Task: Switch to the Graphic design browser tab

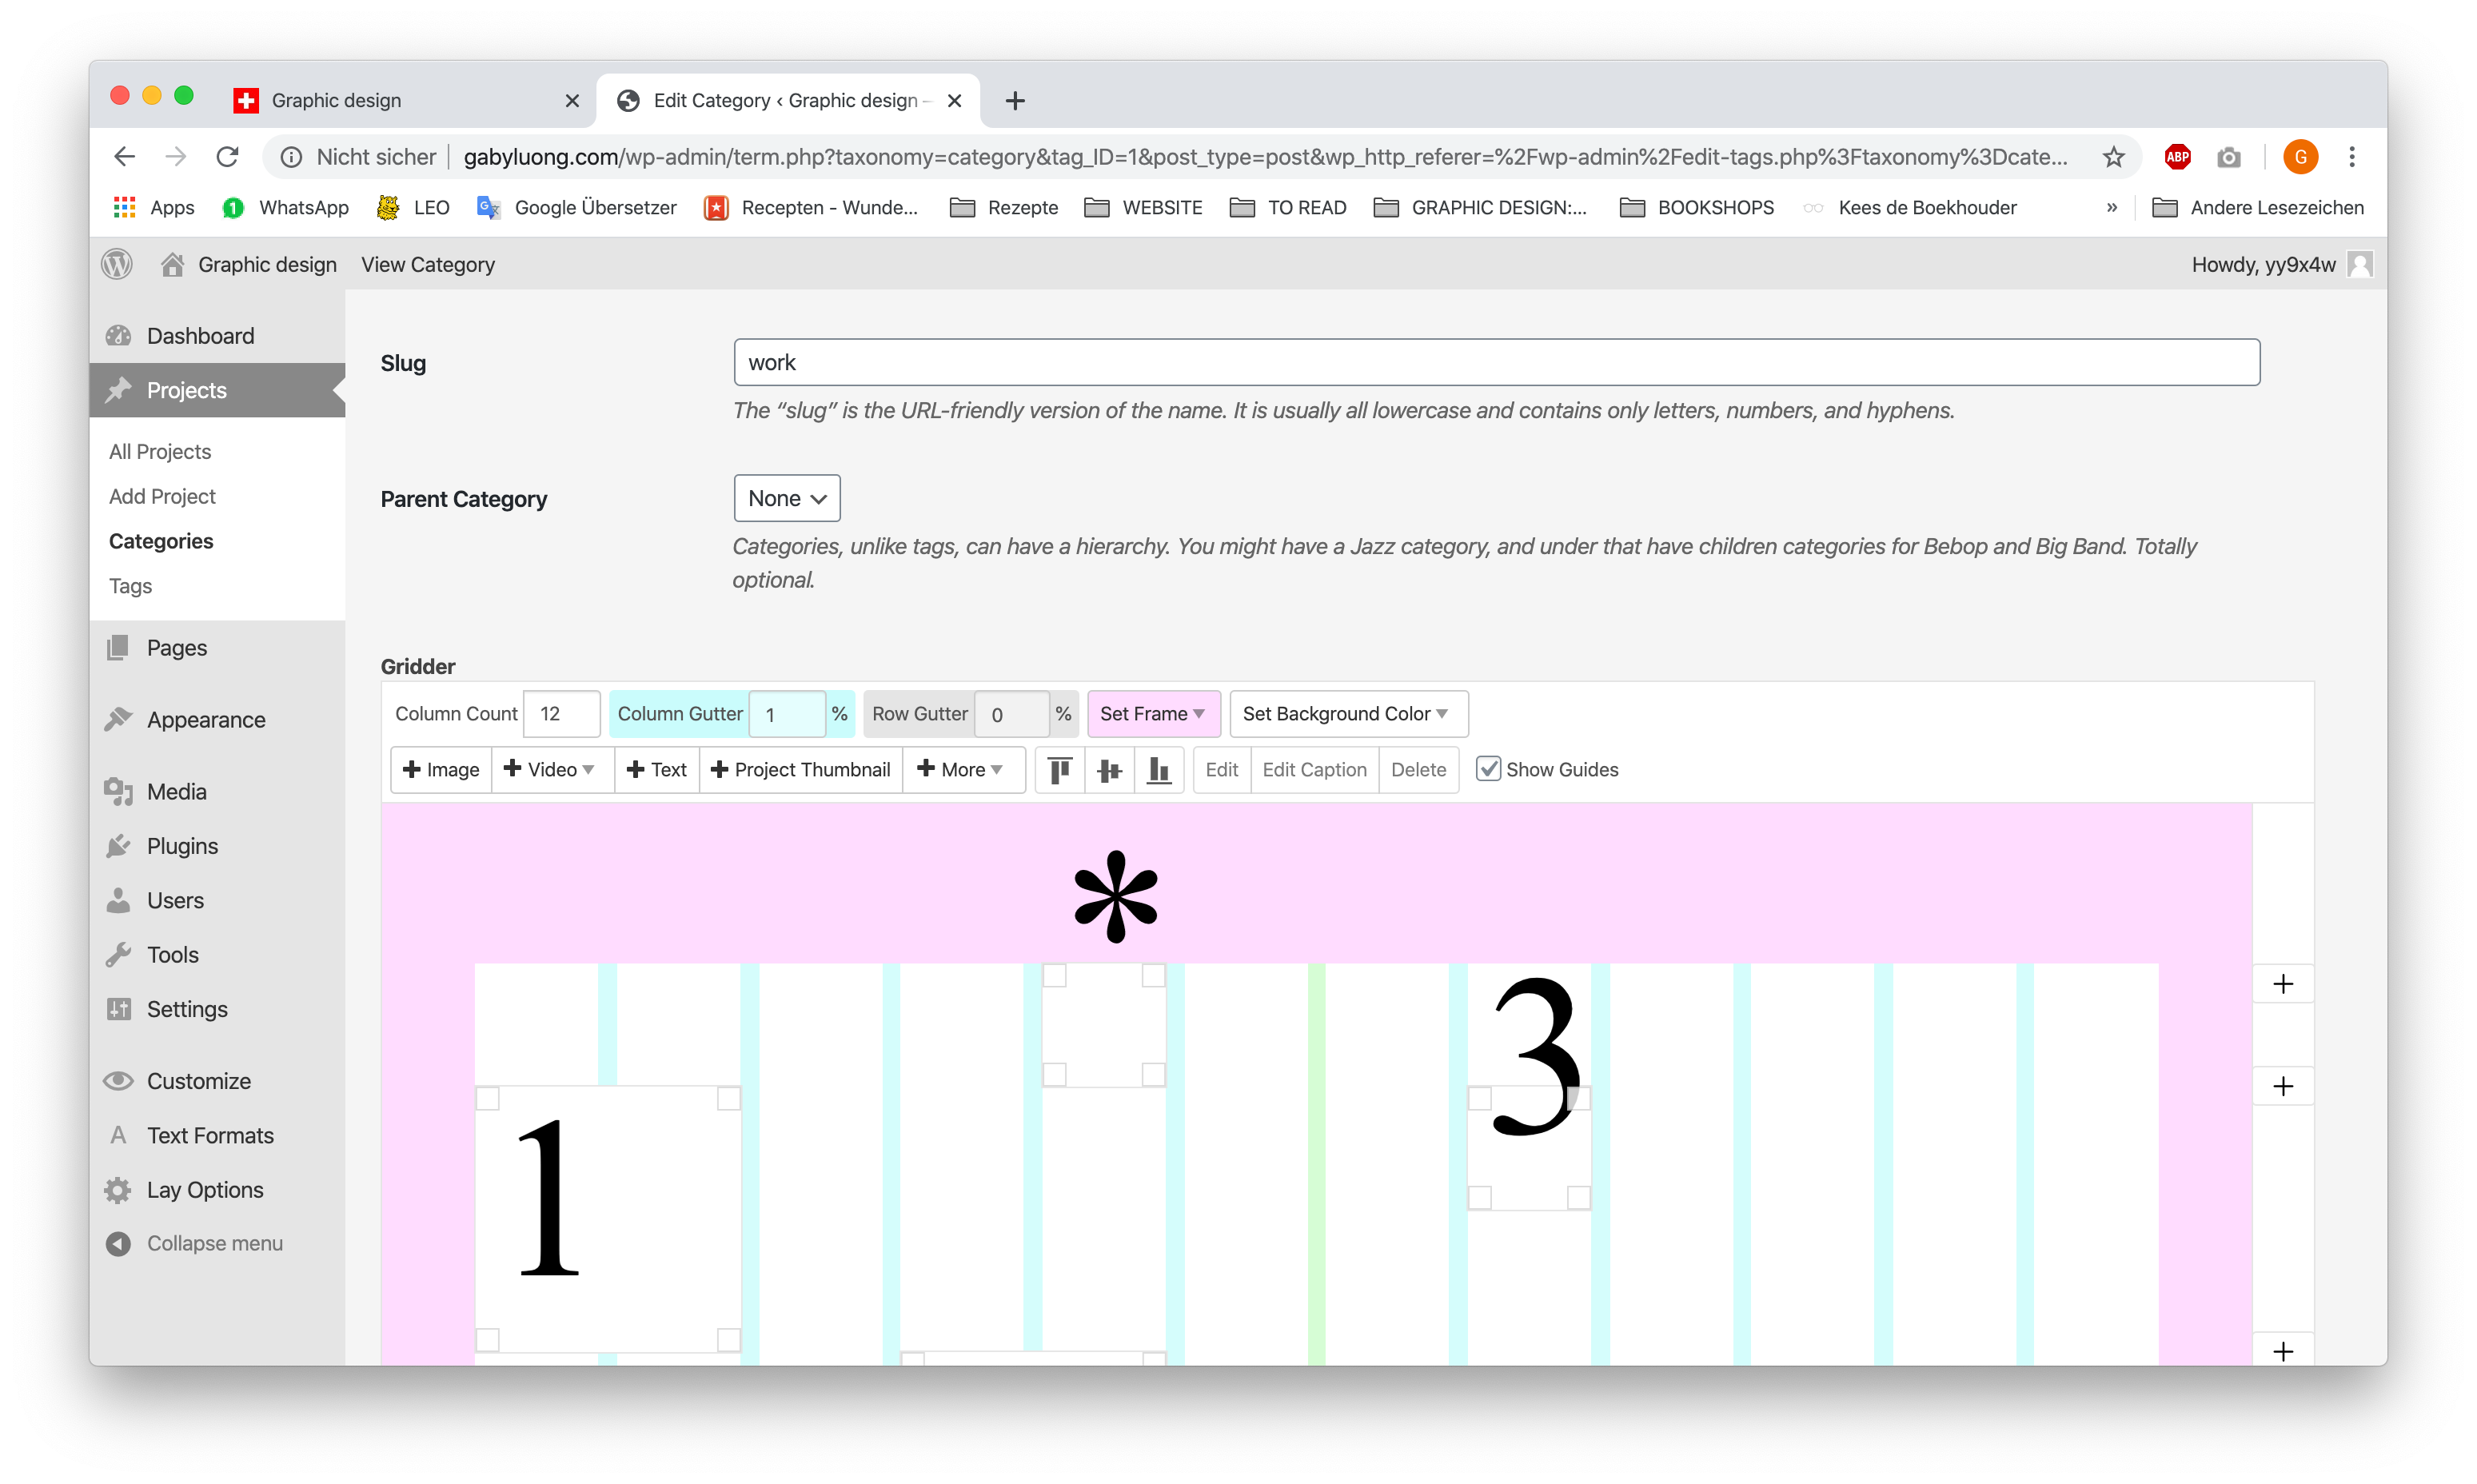Action: tap(337, 100)
